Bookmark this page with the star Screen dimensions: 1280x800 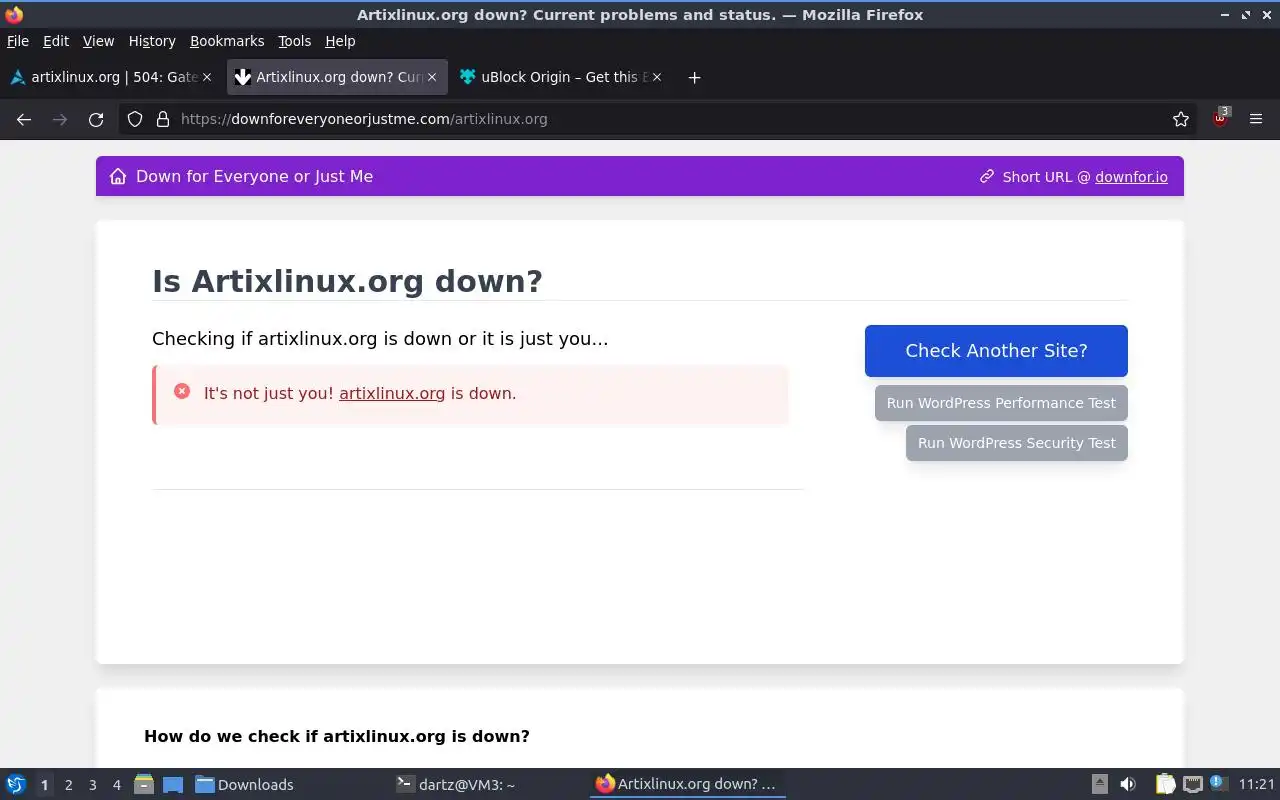point(1181,119)
